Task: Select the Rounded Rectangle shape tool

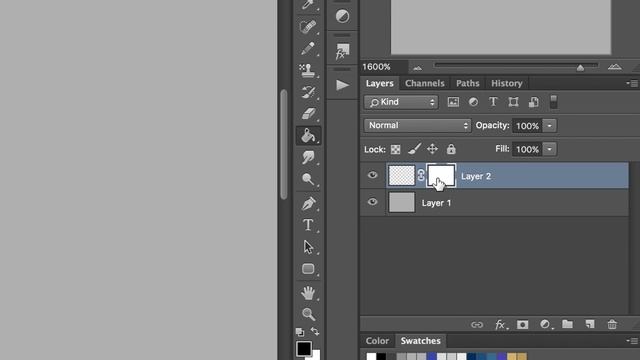Action: [308, 269]
